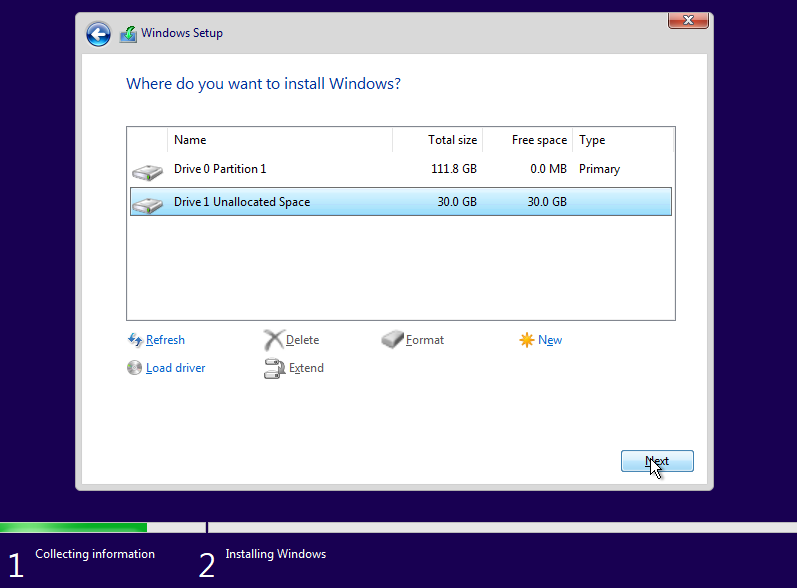Image resolution: width=797 pixels, height=588 pixels.
Task: Click the Load driver disc icon
Action: 134,367
